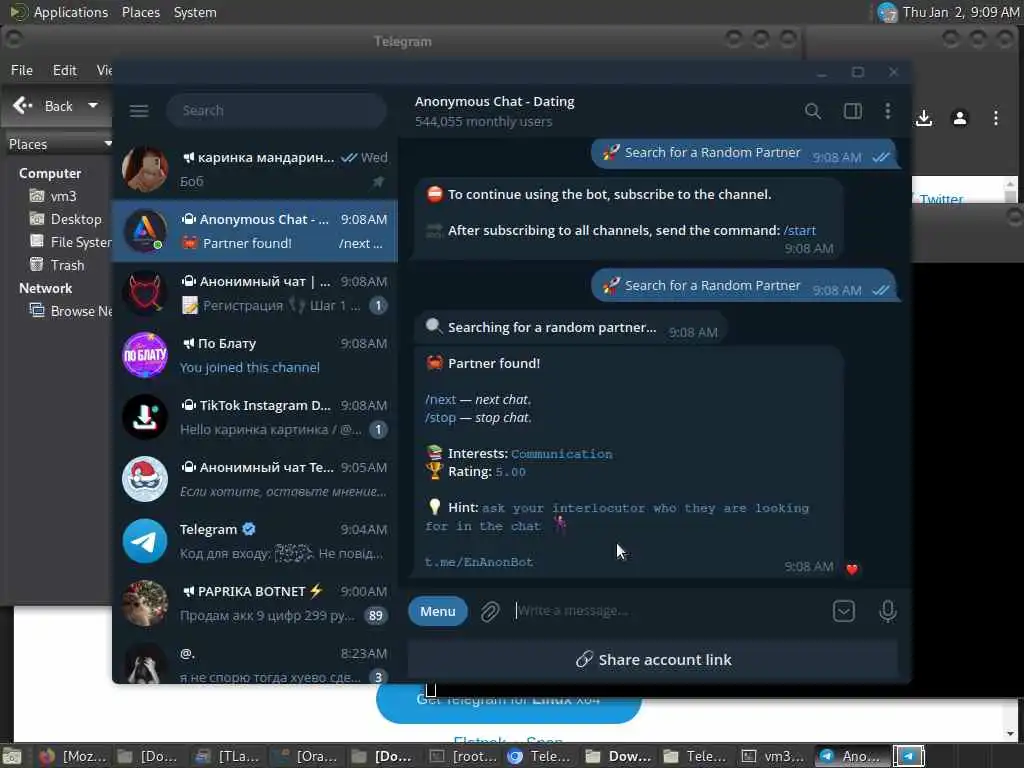Image resolution: width=1024 pixels, height=768 pixels.
Task: Click Share account link button
Action: click(653, 660)
